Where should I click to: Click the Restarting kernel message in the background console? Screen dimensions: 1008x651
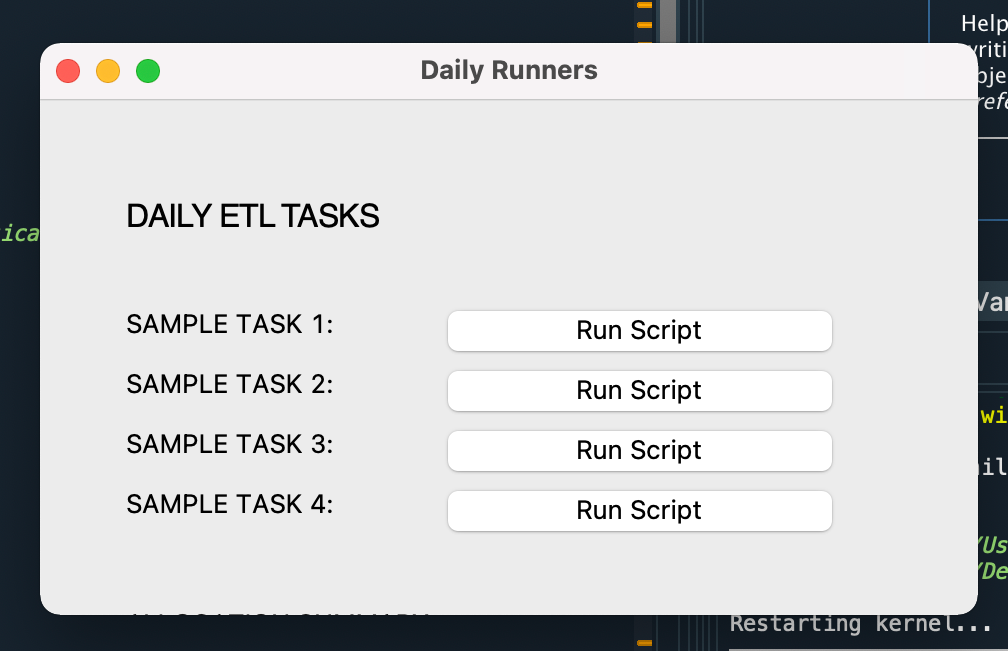coord(861,623)
